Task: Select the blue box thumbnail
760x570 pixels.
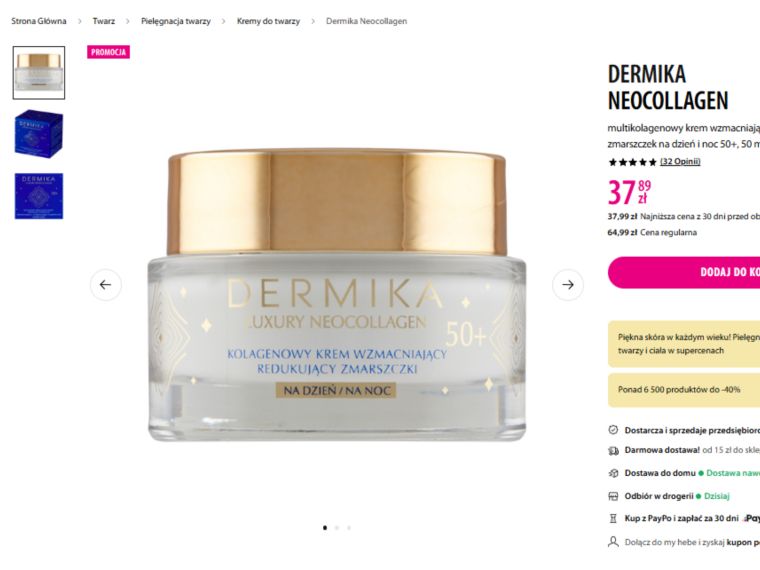Action: 39,134
